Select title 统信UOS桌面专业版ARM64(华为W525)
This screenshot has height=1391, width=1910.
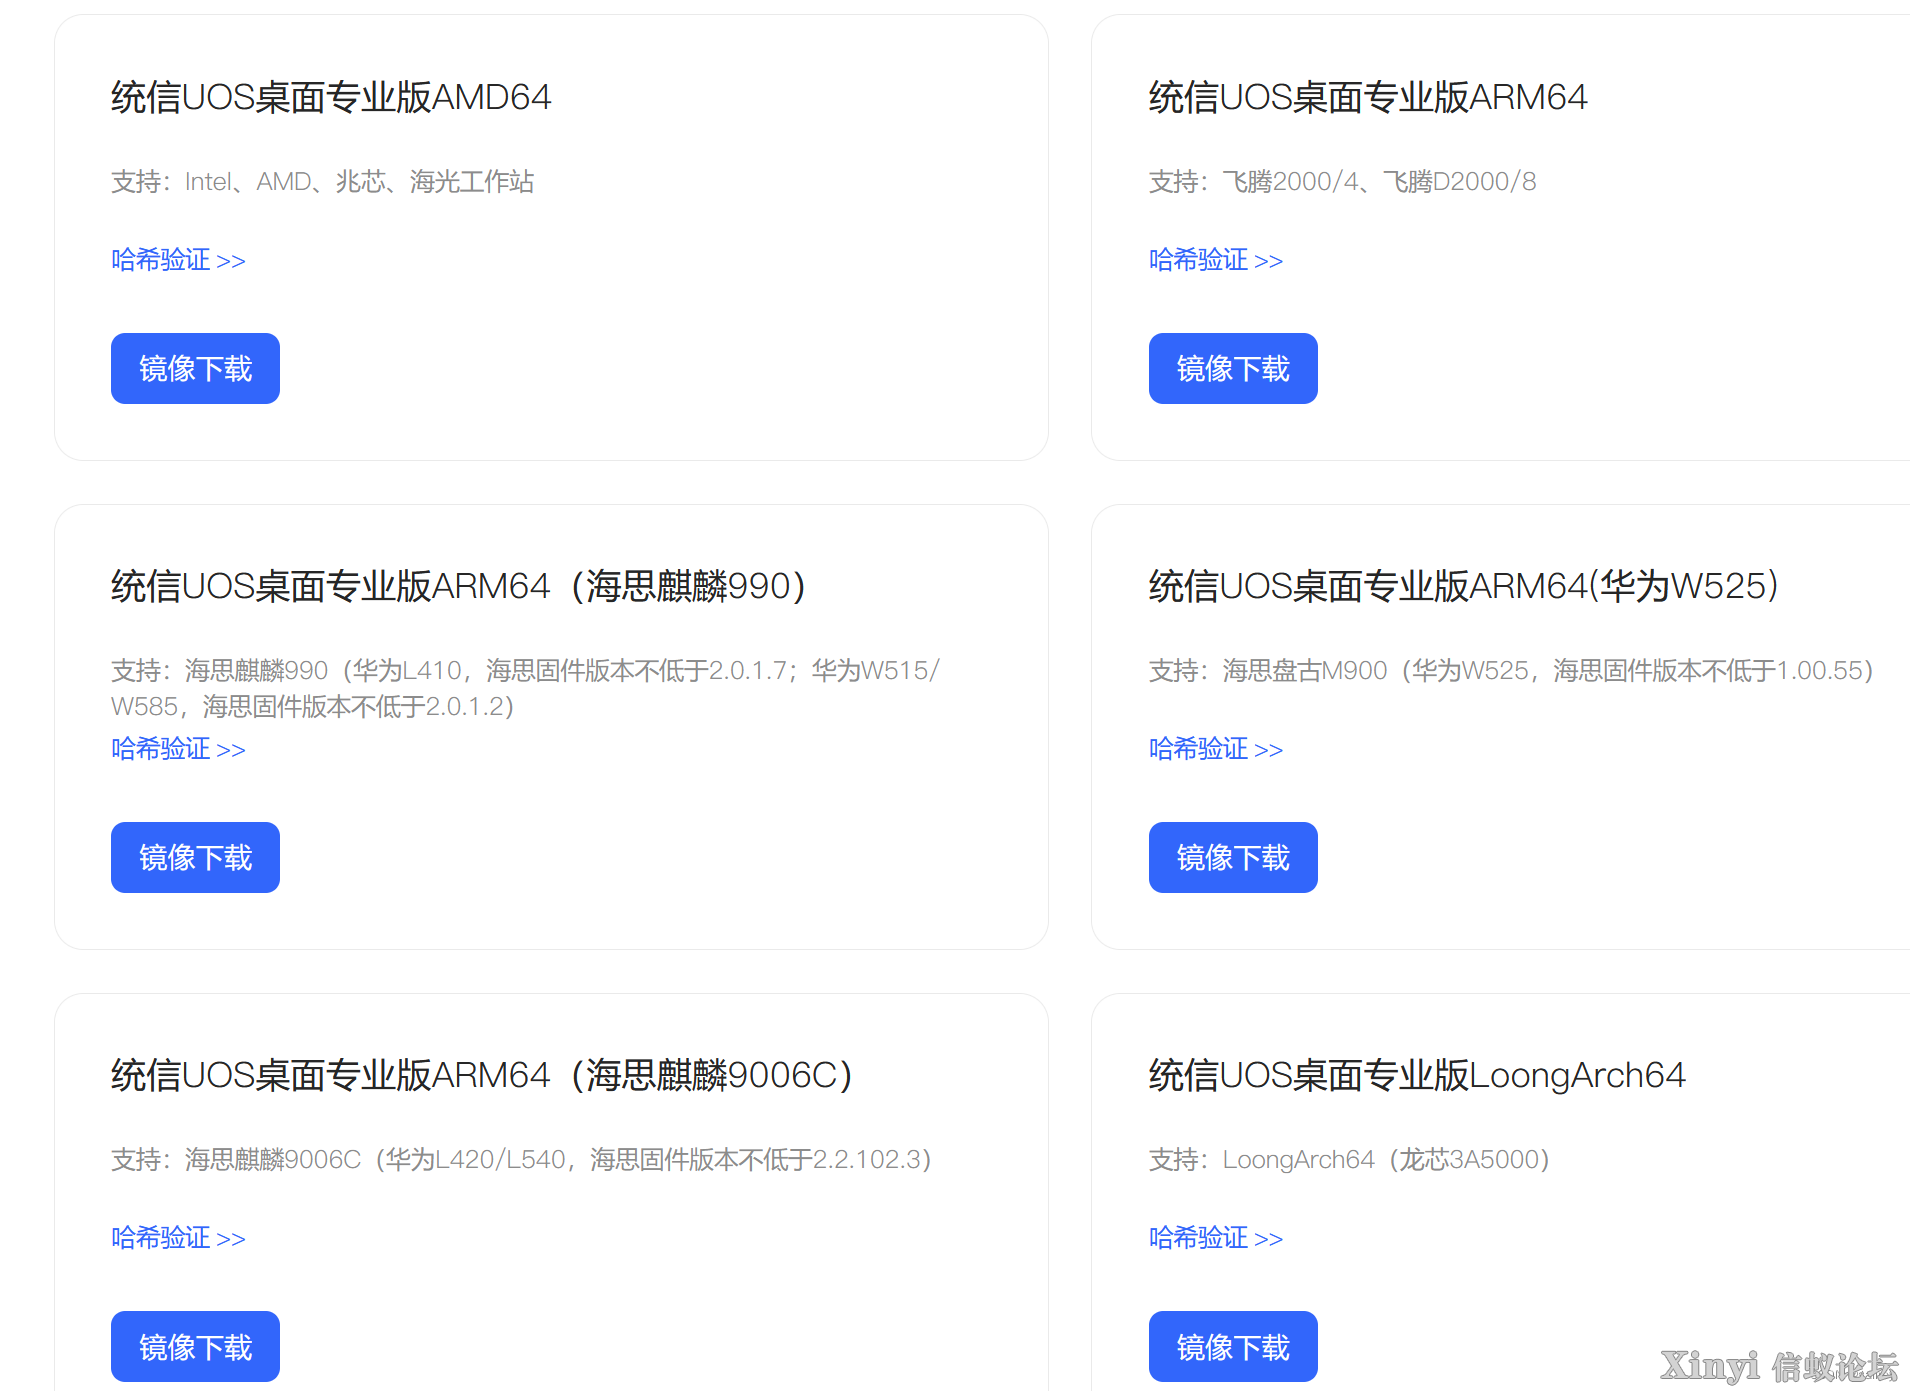[x=1464, y=586]
